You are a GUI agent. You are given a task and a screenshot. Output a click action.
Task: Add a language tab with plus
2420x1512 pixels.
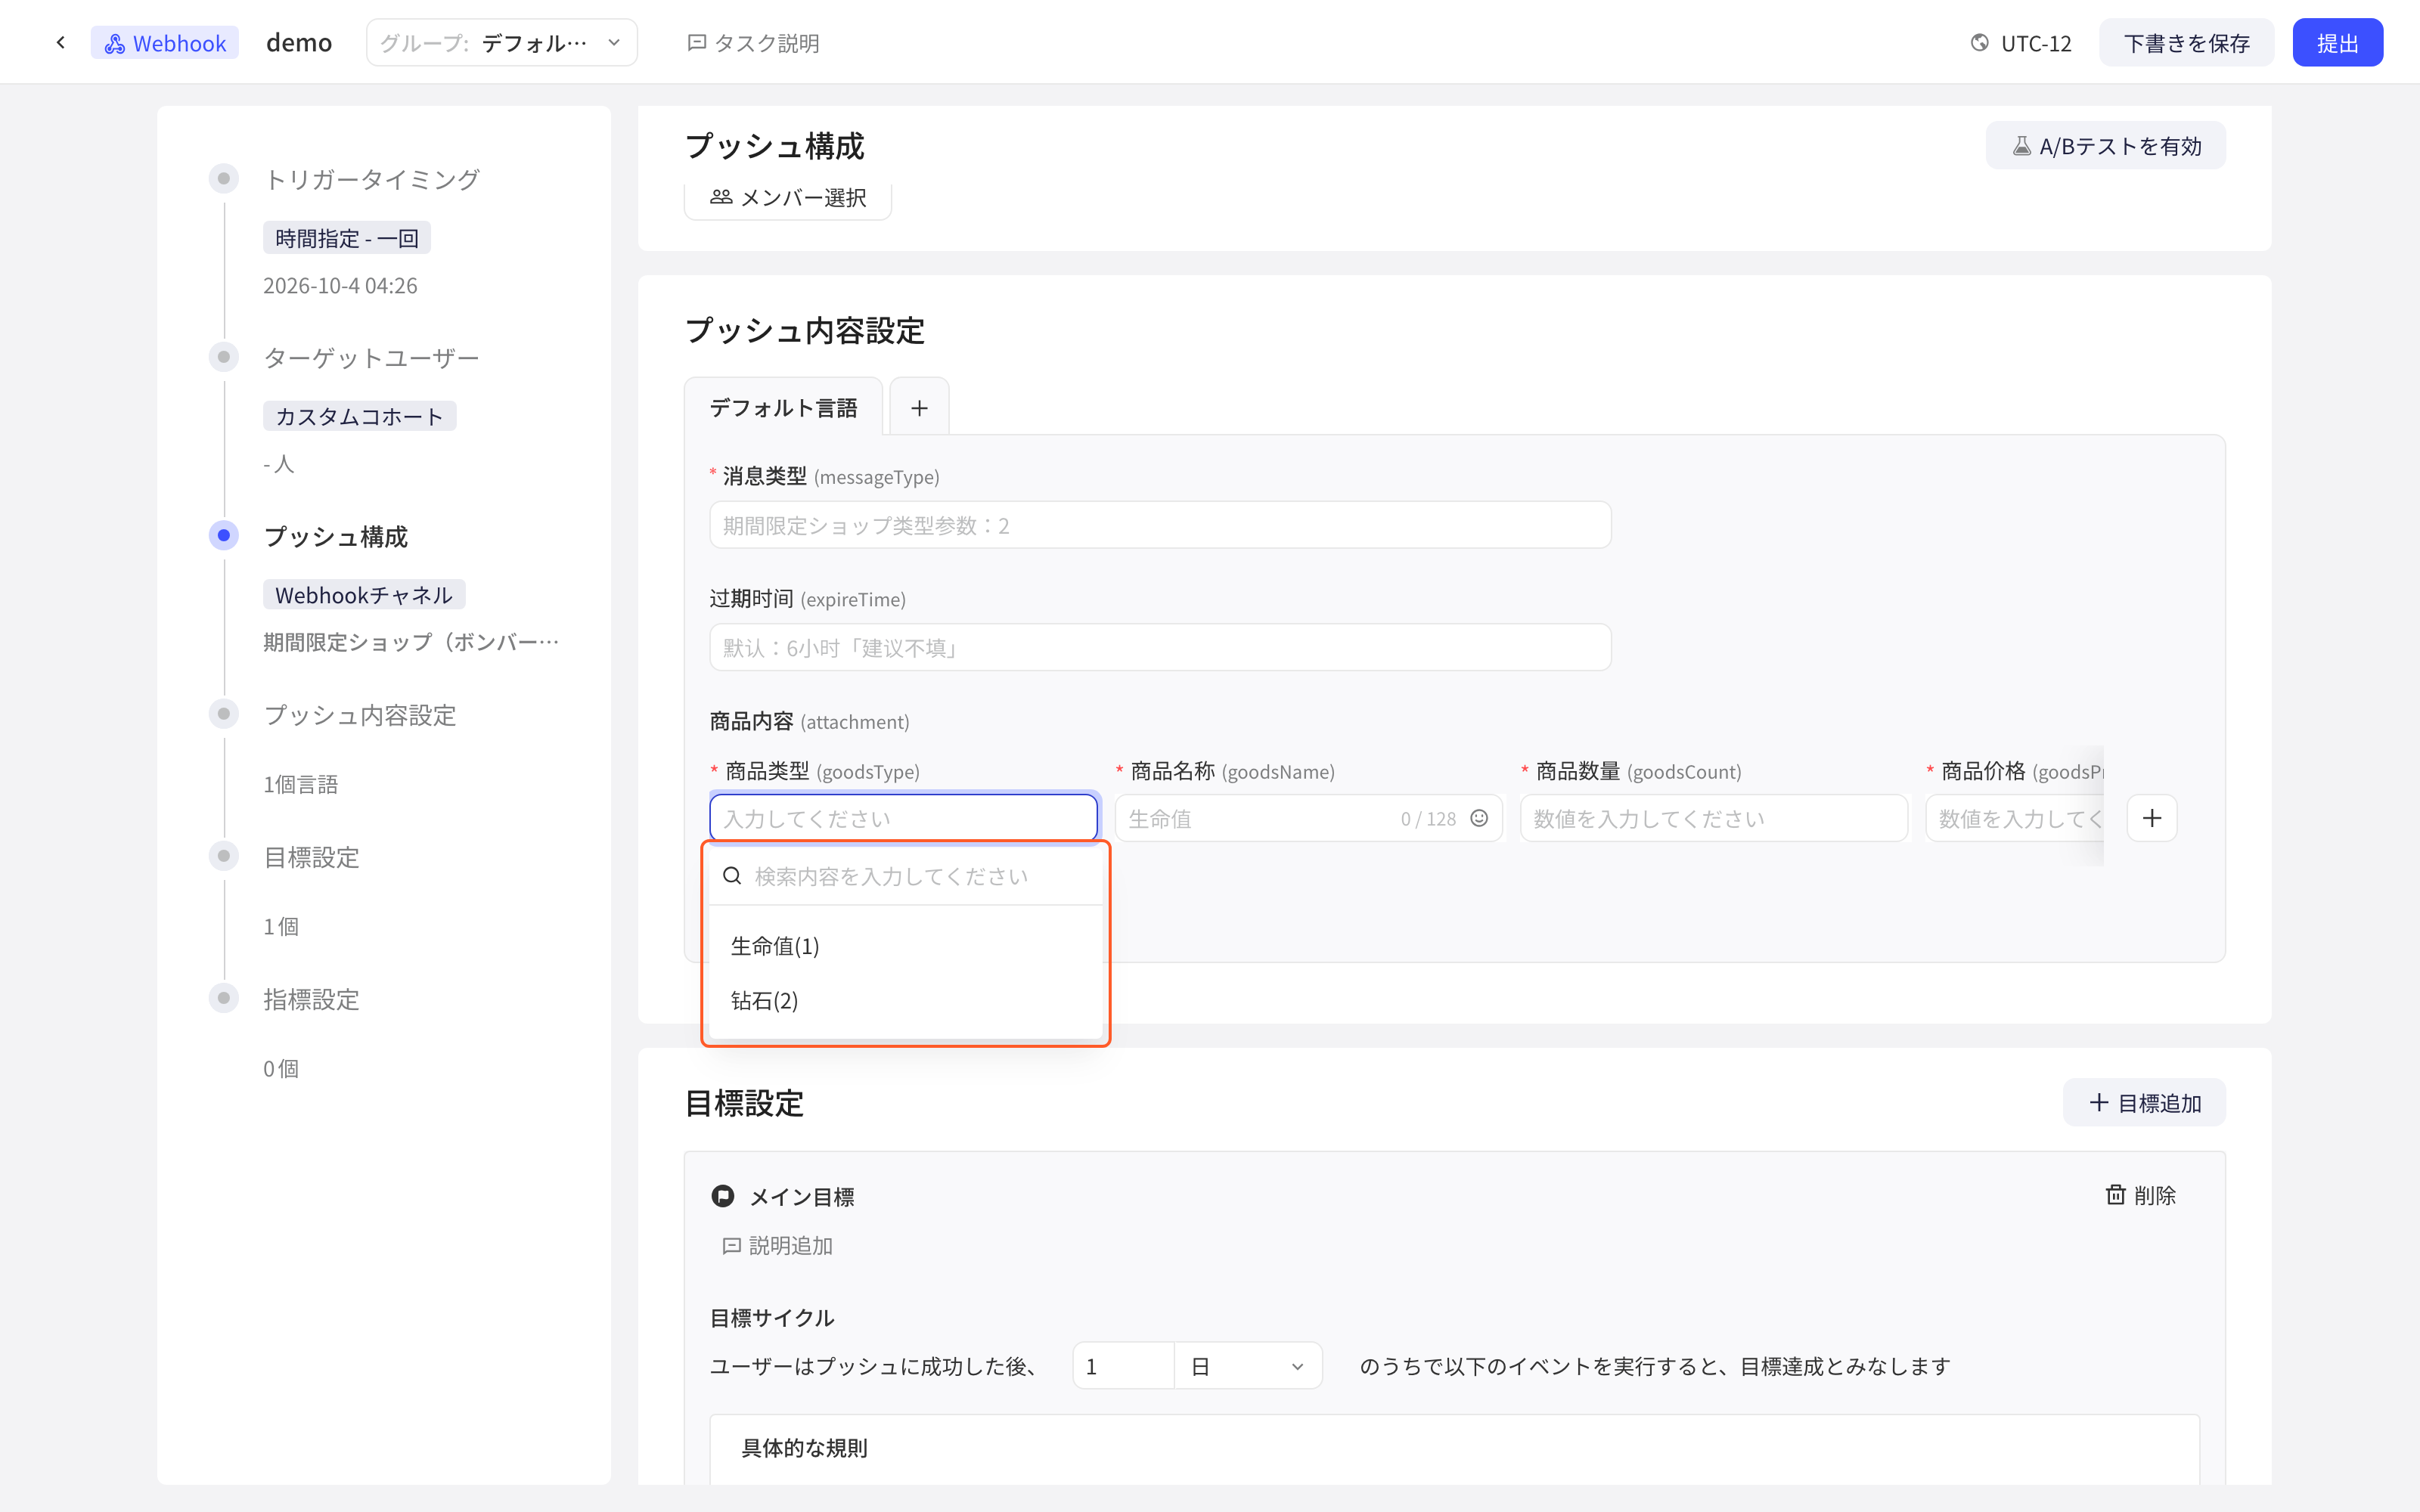[919, 408]
